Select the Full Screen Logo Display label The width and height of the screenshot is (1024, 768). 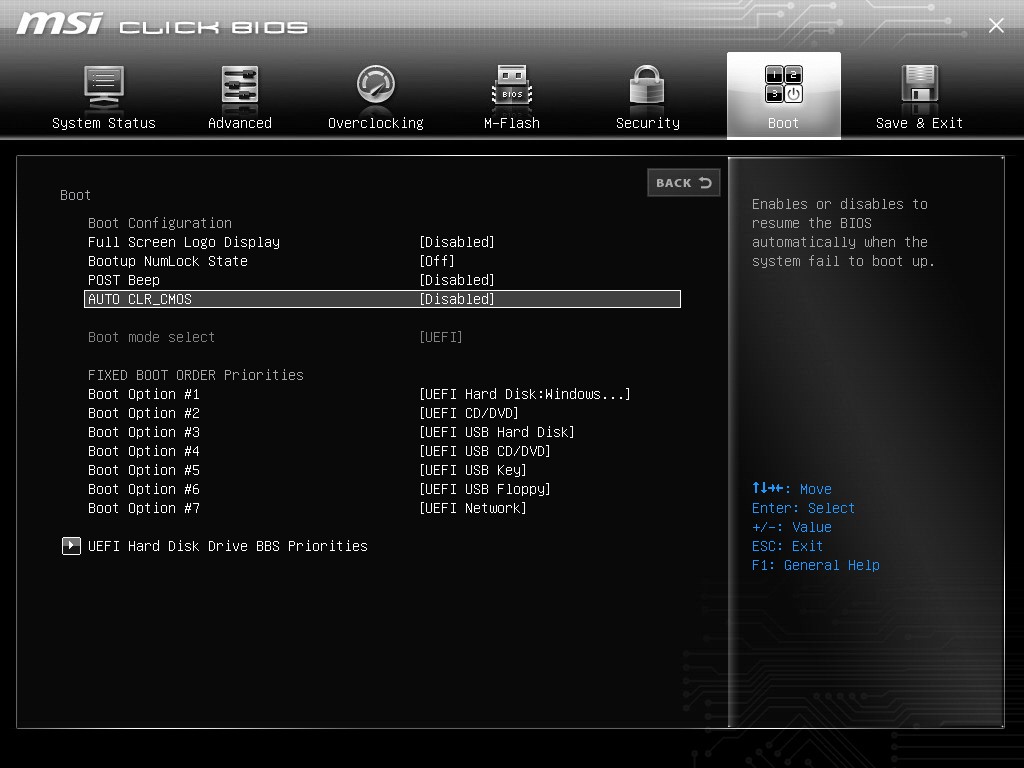(184, 242)
